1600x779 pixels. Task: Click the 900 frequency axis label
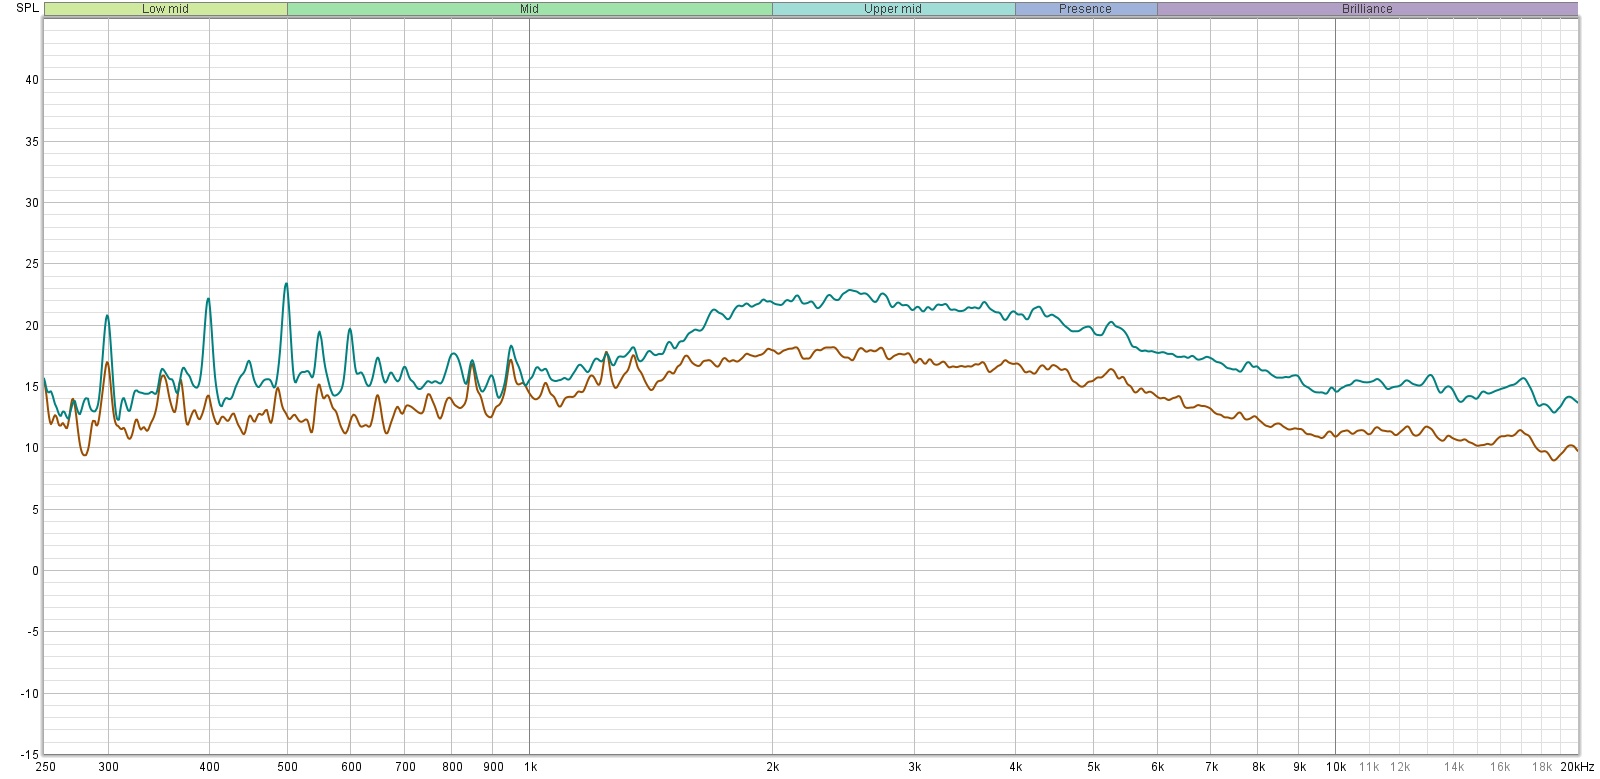coord(493,767)
